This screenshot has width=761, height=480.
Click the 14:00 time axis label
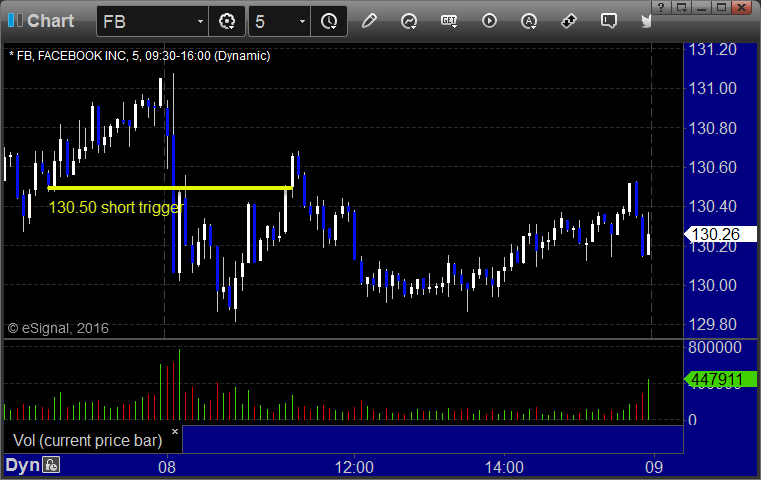504,467
